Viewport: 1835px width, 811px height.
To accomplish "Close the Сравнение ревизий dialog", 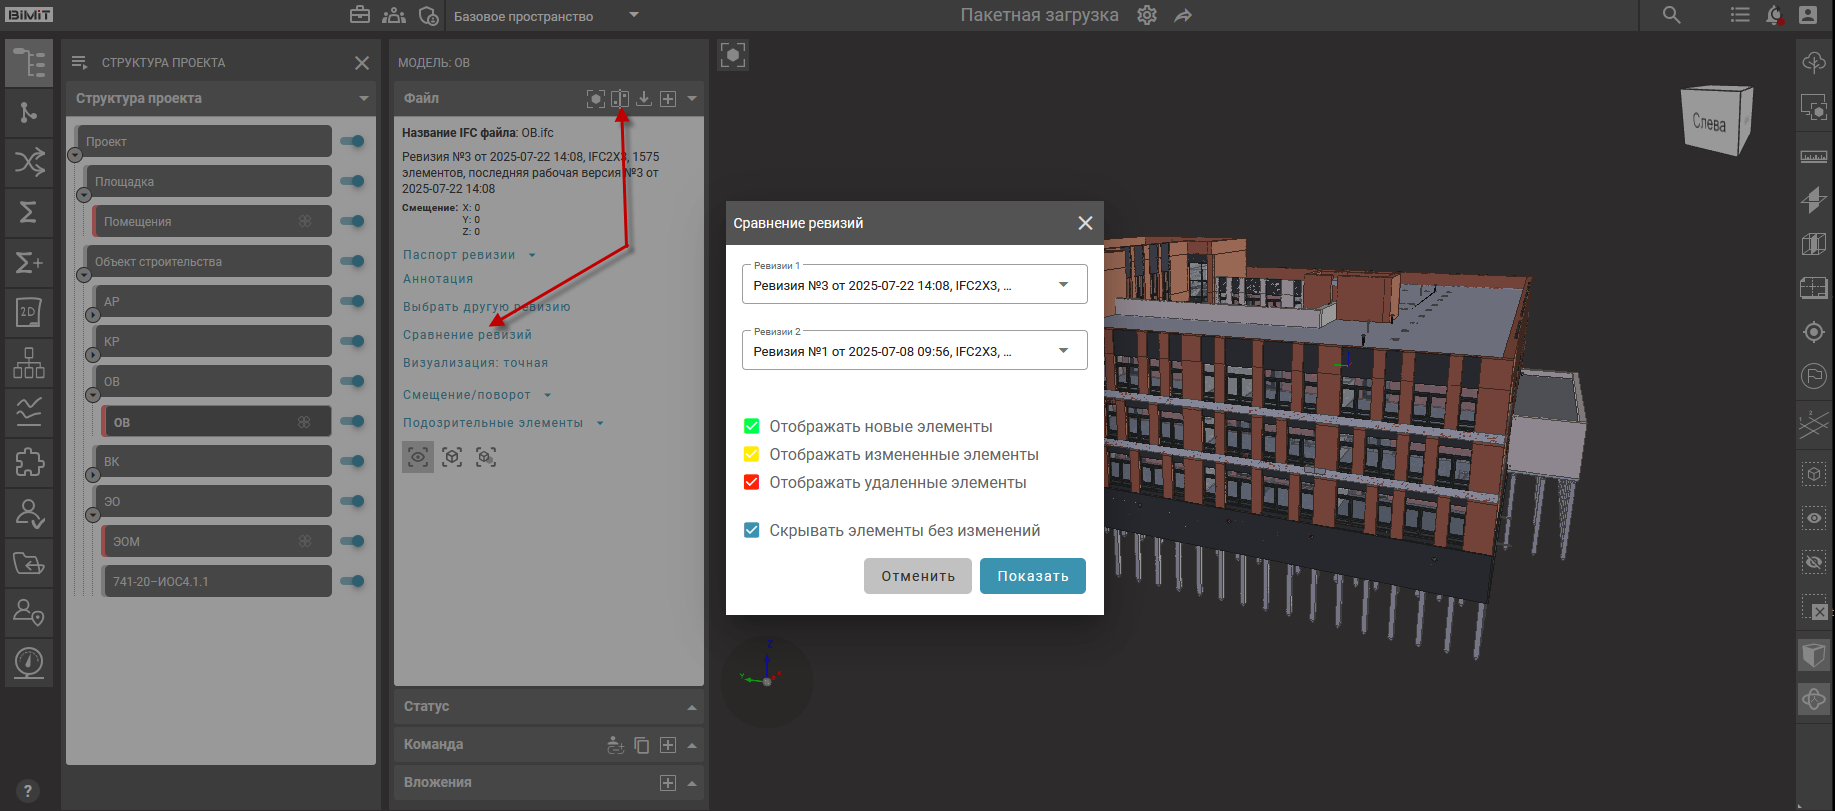I will pos(1085,223).
